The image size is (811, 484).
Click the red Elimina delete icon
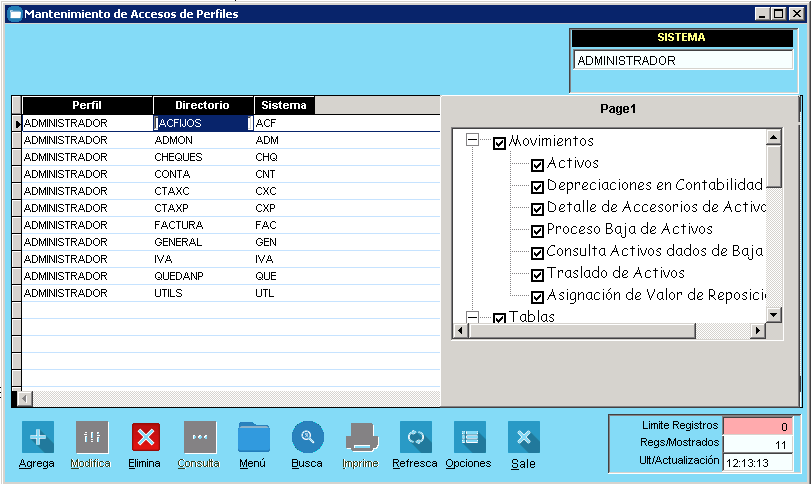[146, 437]
